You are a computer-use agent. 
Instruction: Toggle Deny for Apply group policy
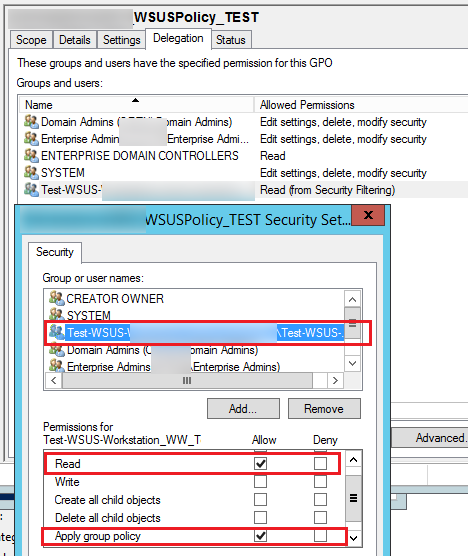(320, 536)
